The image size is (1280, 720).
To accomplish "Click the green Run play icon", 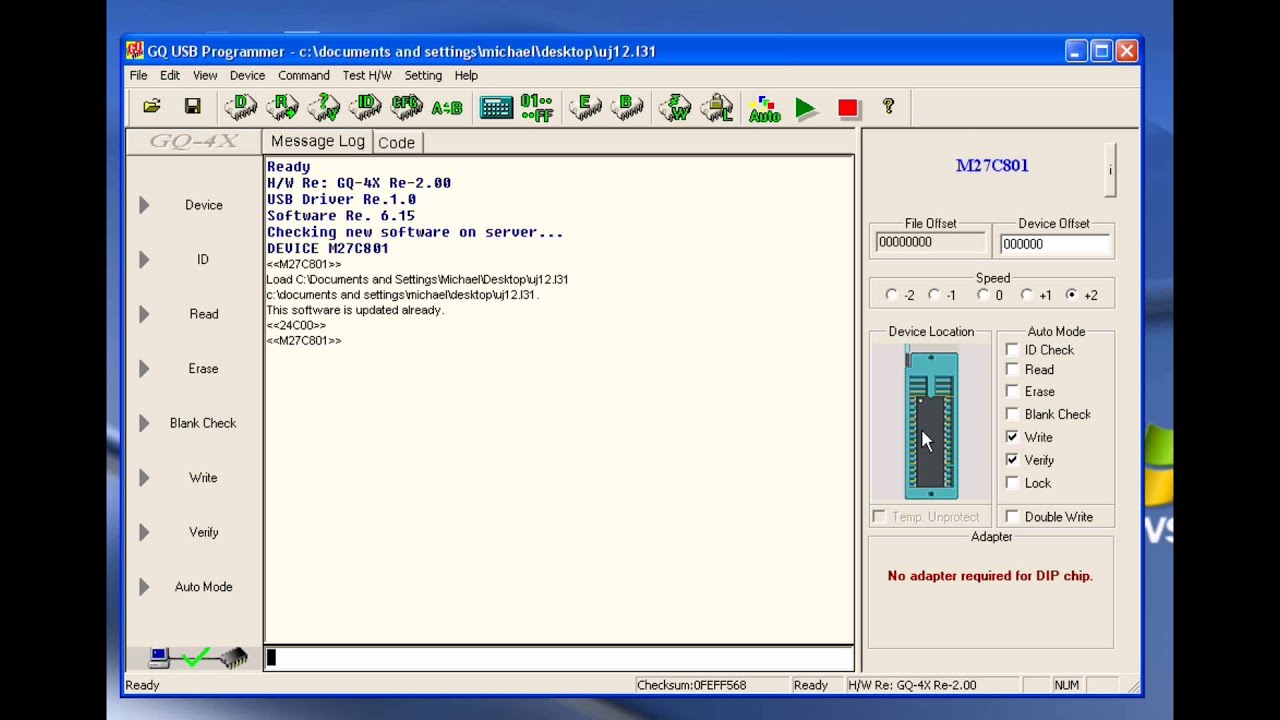I will 806,108.
